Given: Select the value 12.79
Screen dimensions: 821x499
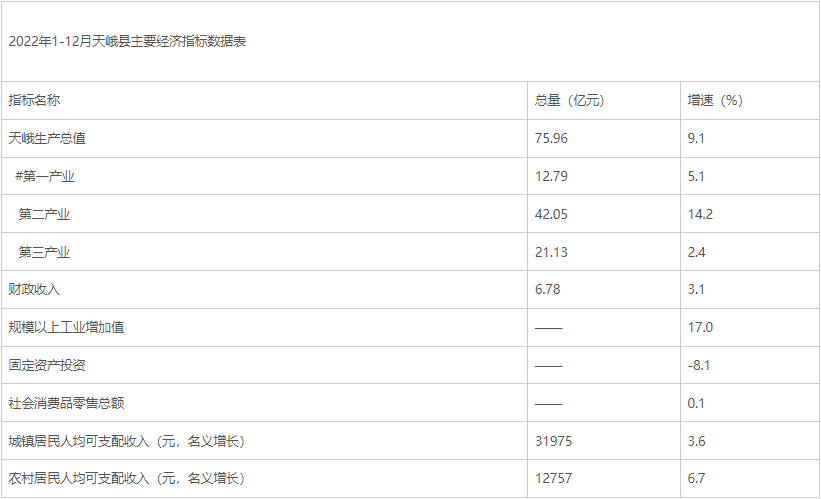Looking at the screenshot, I should 551,176.
